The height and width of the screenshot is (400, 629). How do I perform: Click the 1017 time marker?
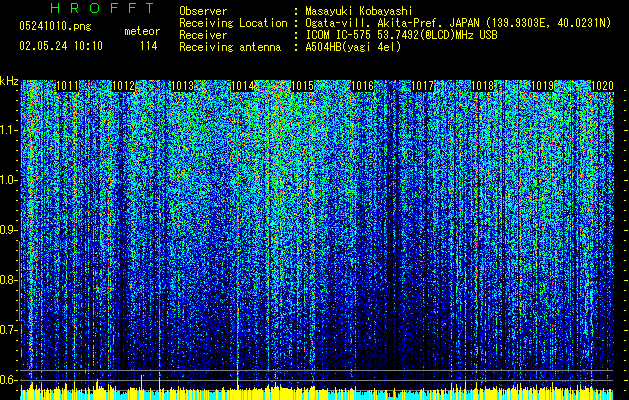[x=422, y=86]
